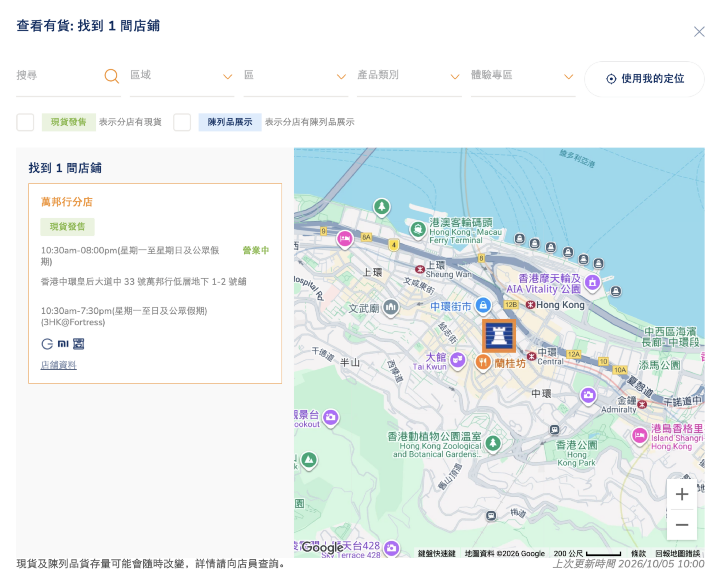The image size is (720, 587).
Task: Click the Sky Terrace 428 camera marker
Action: tap(391, 548)
